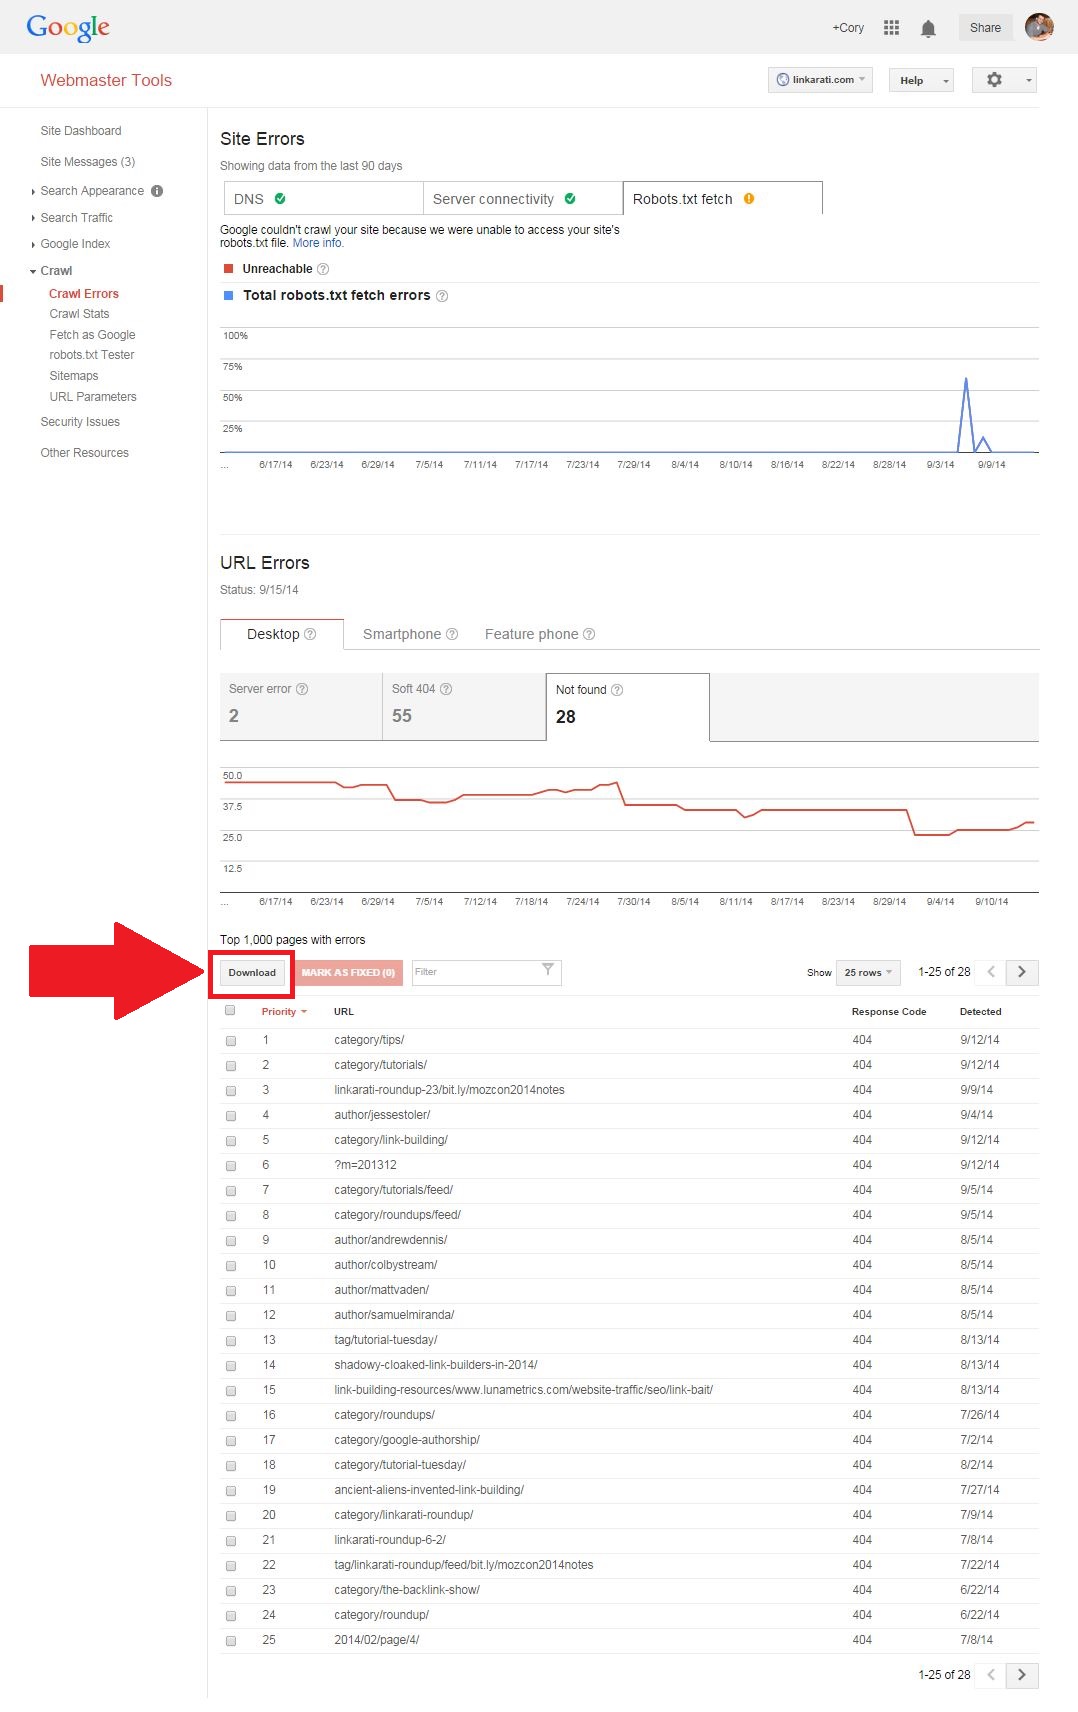
Task: Open the Google apps grid icon
Action: [x=891, y=28]
